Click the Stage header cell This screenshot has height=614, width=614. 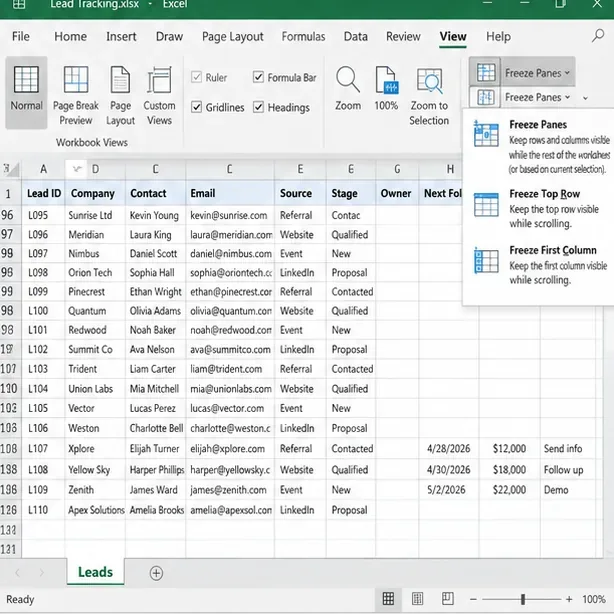pyautogui.click(x=350, y=193)
